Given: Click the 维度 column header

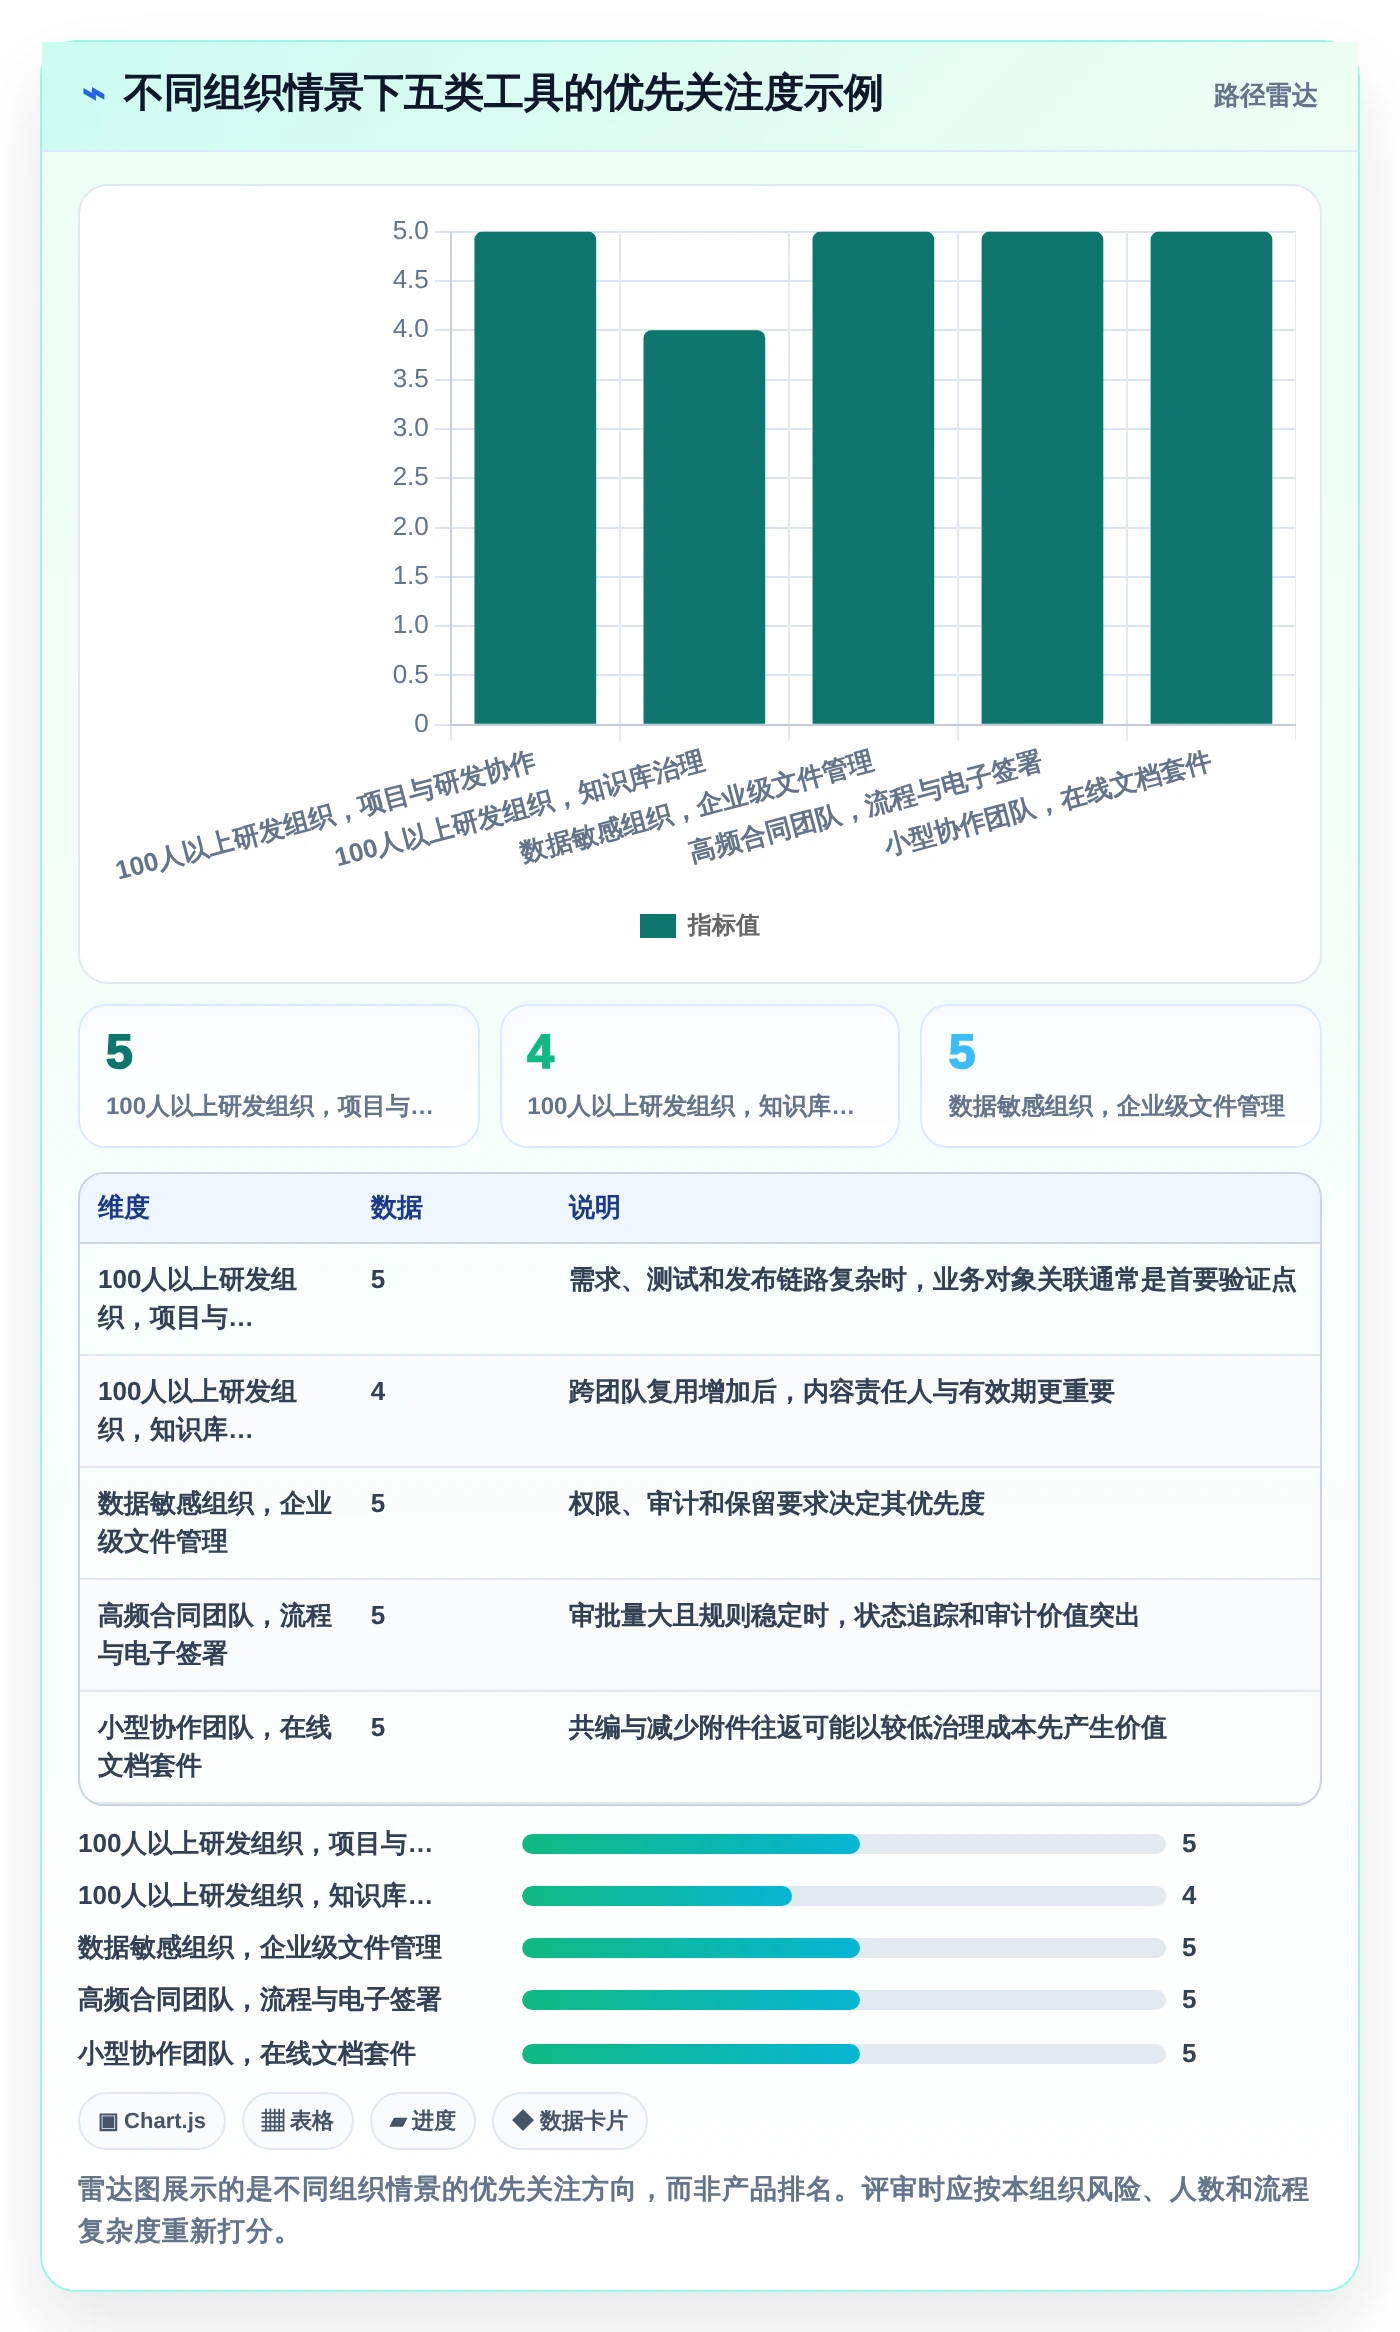Looking at the screenshot, I should 124,1208.
